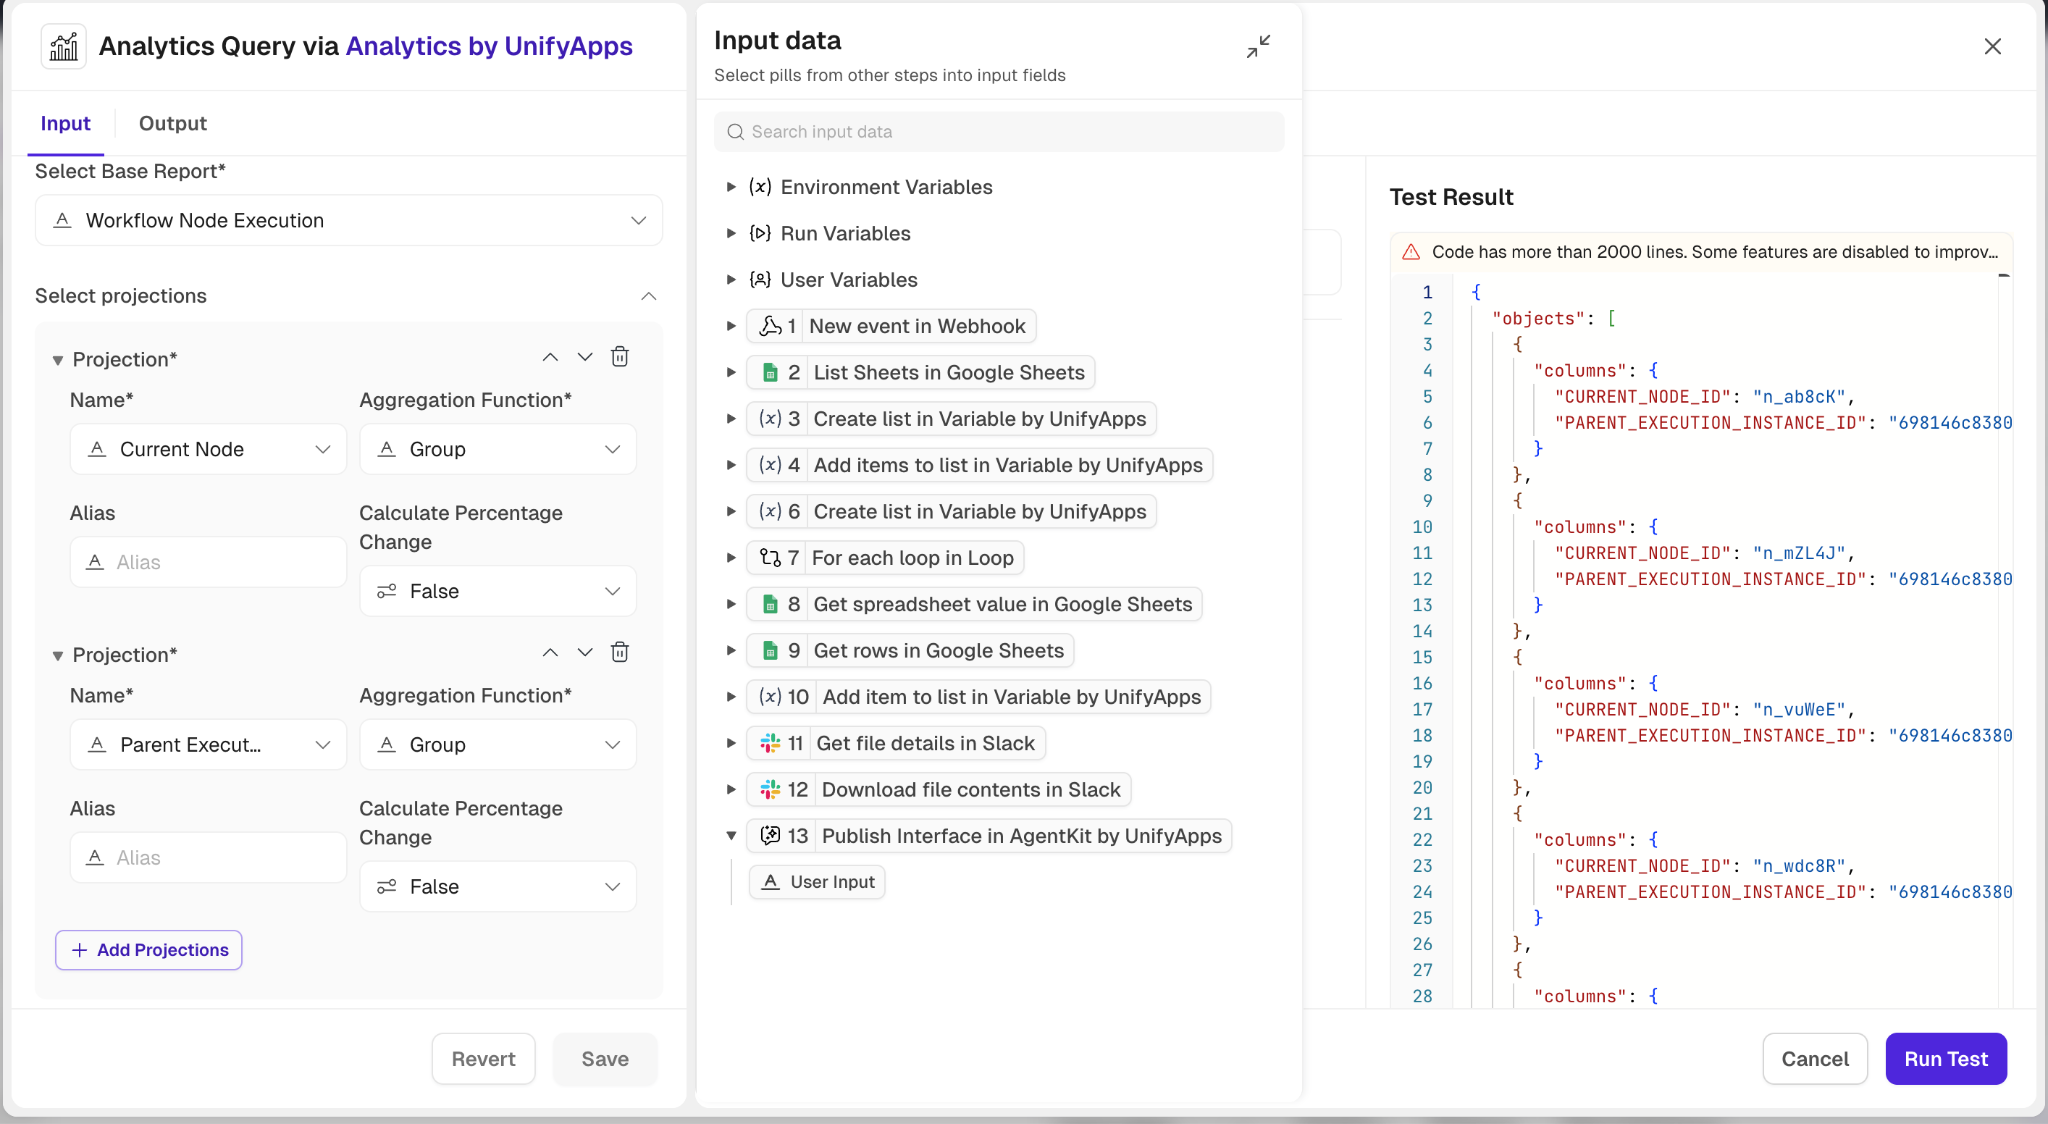Click the Run Test button
2048x1124 pixels.
click(1945, 1059)
